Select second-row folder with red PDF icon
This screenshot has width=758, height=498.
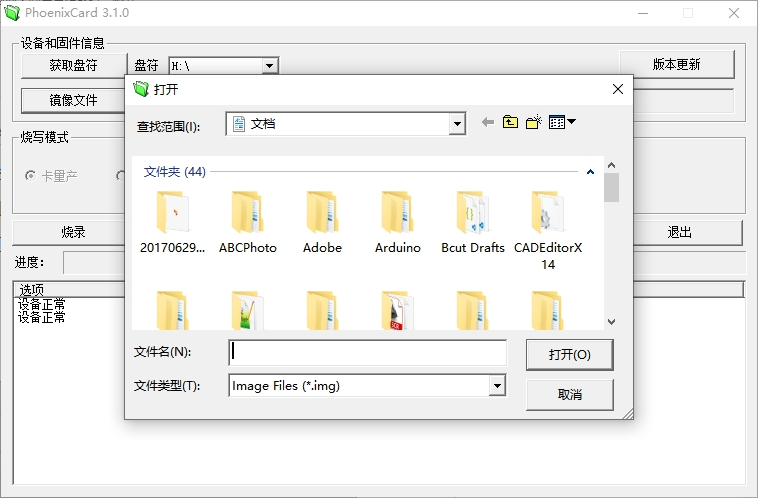tap(398, 310)
